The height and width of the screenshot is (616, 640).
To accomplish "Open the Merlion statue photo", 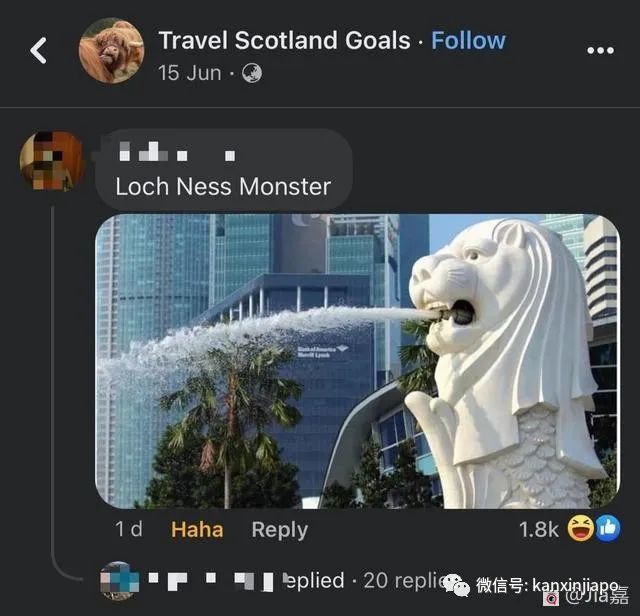I will tap(358, 361).
